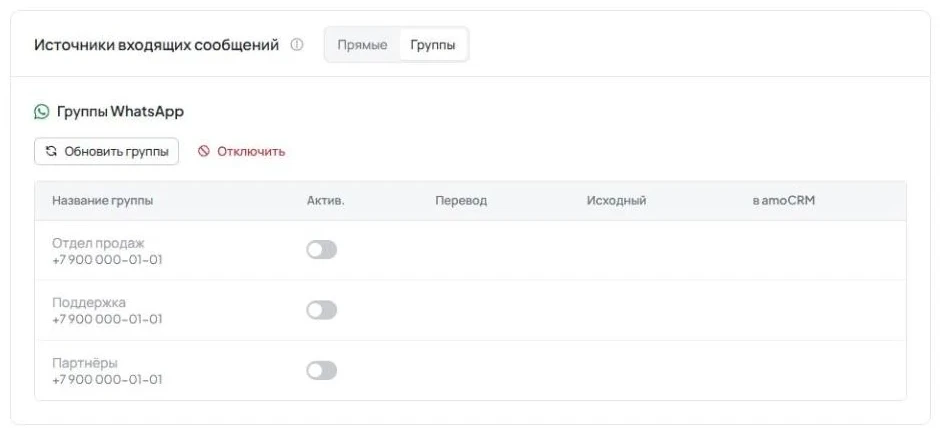Click the Отключить link
941x436 pixels.
[241, 152]
